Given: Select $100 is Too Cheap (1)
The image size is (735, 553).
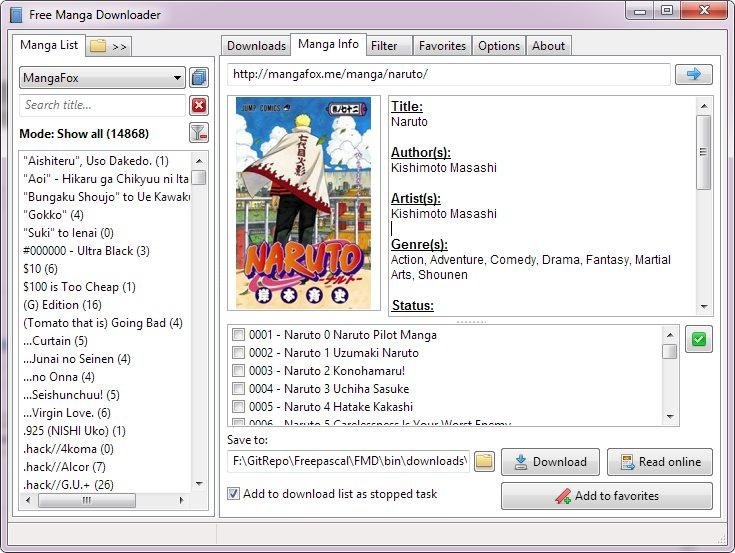Looking at the screenshot, I should coord(79,287).
